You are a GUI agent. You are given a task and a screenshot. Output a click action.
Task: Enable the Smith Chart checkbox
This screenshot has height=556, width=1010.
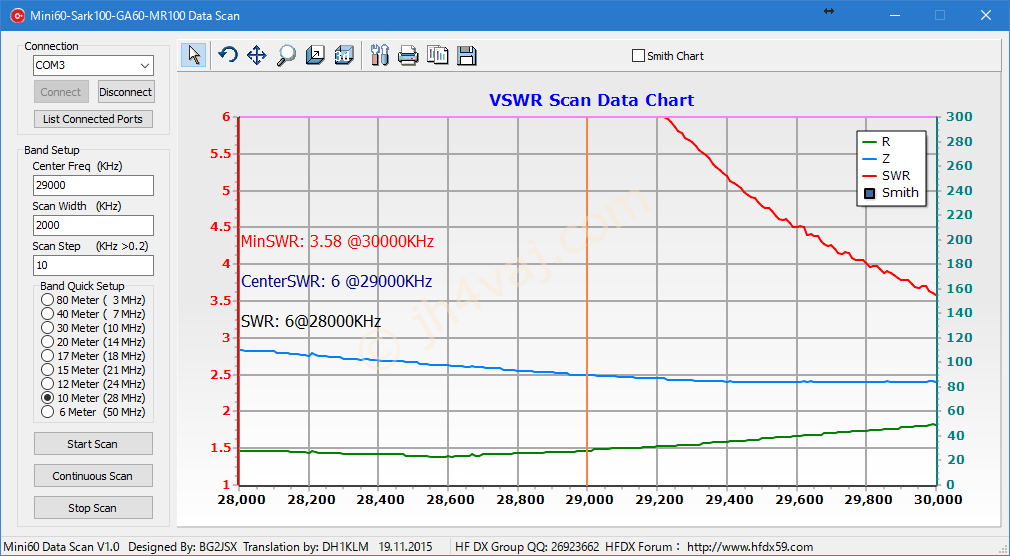click(x=638, y=55)
